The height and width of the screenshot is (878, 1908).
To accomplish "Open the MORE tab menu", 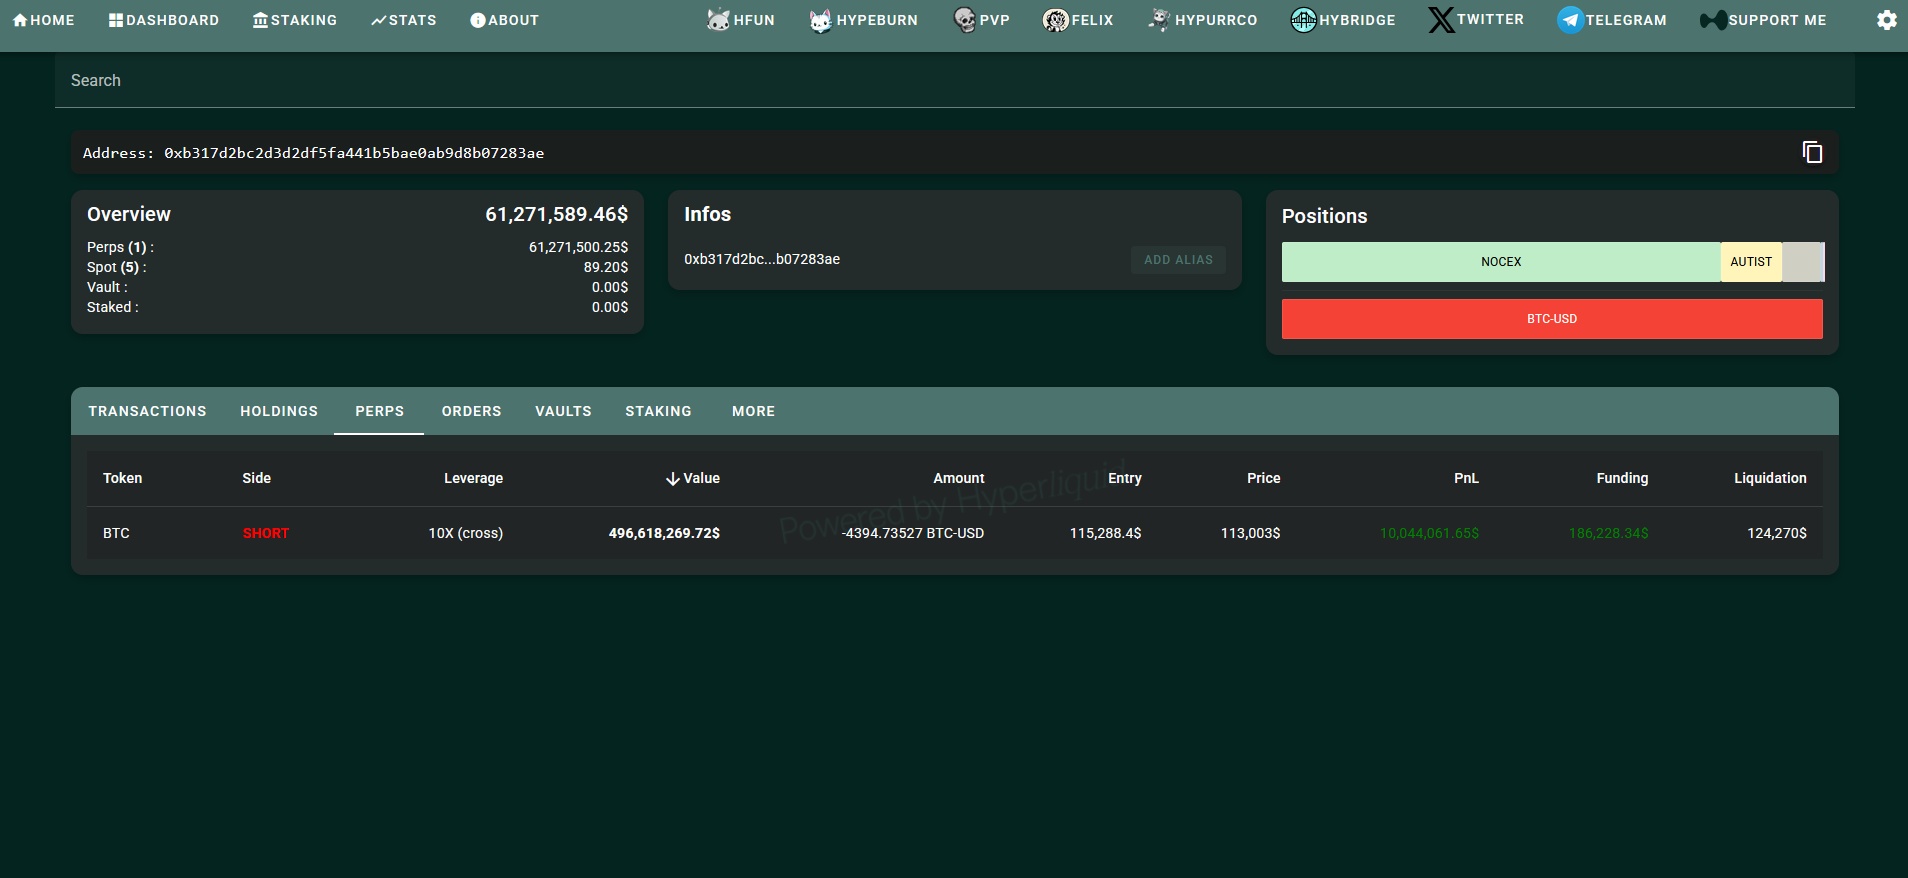I will [x=753, y=411].
